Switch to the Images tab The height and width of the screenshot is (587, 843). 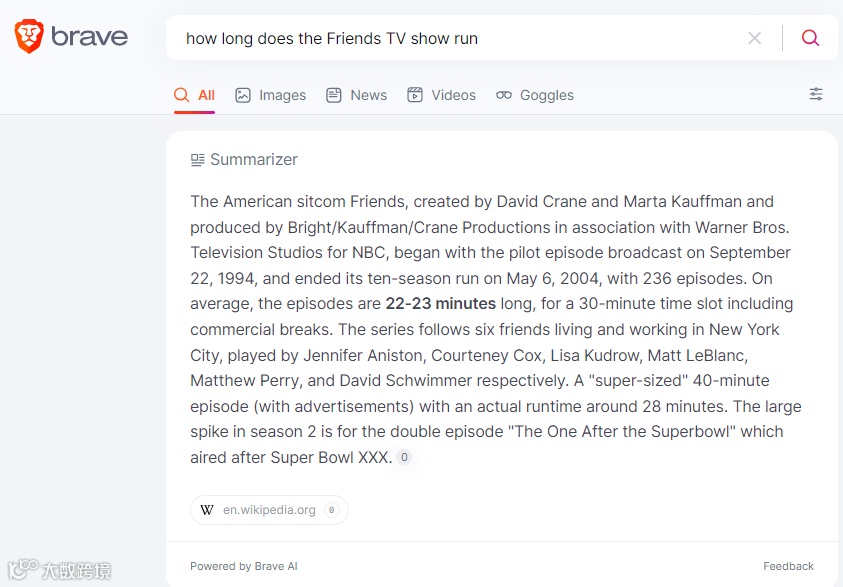(271, 95)
